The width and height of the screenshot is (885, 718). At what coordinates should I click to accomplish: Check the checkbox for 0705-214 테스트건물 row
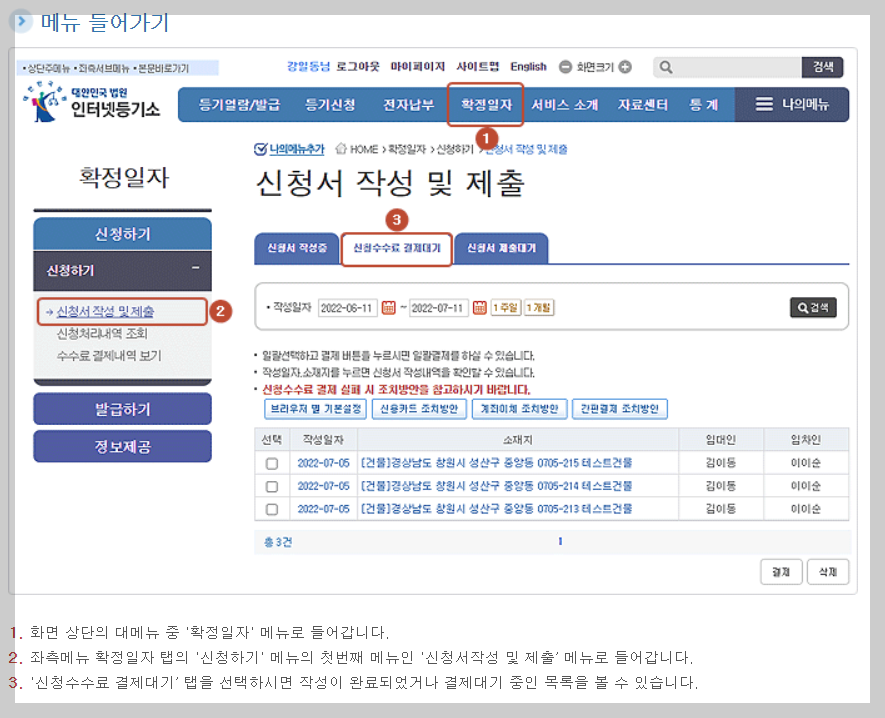click(x=272, y=488)
